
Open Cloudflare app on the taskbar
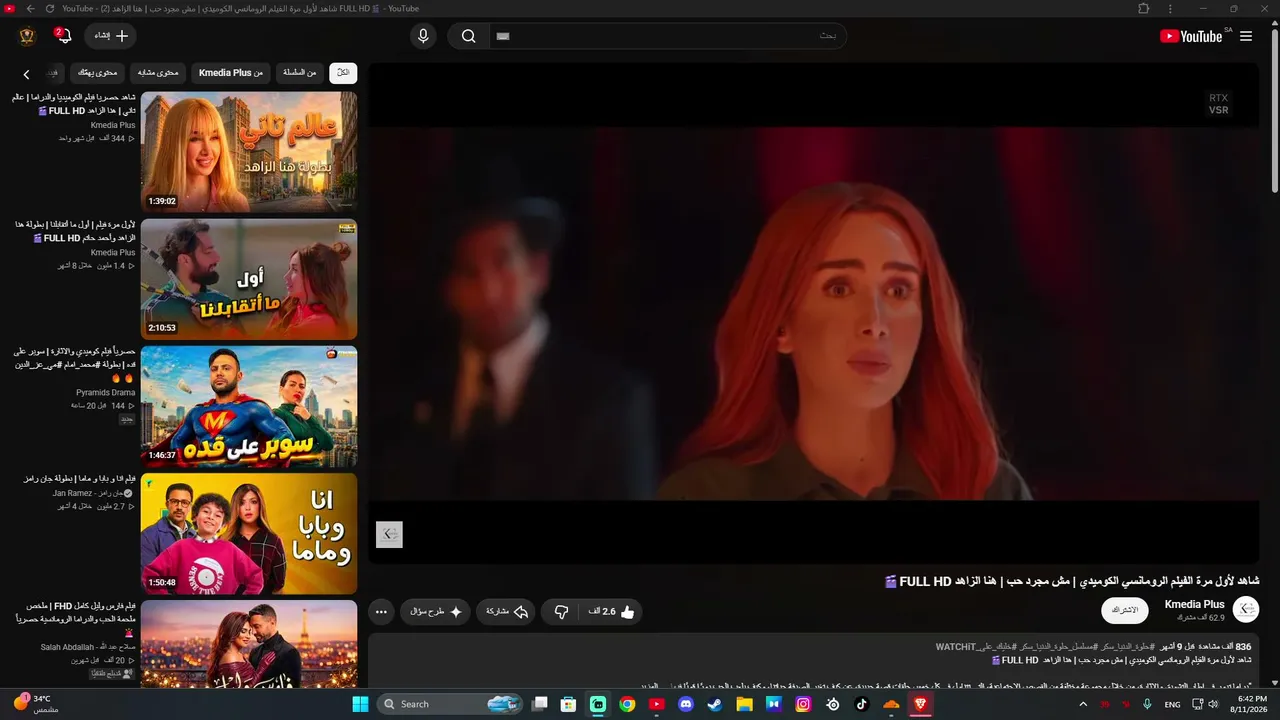point(891,704)
